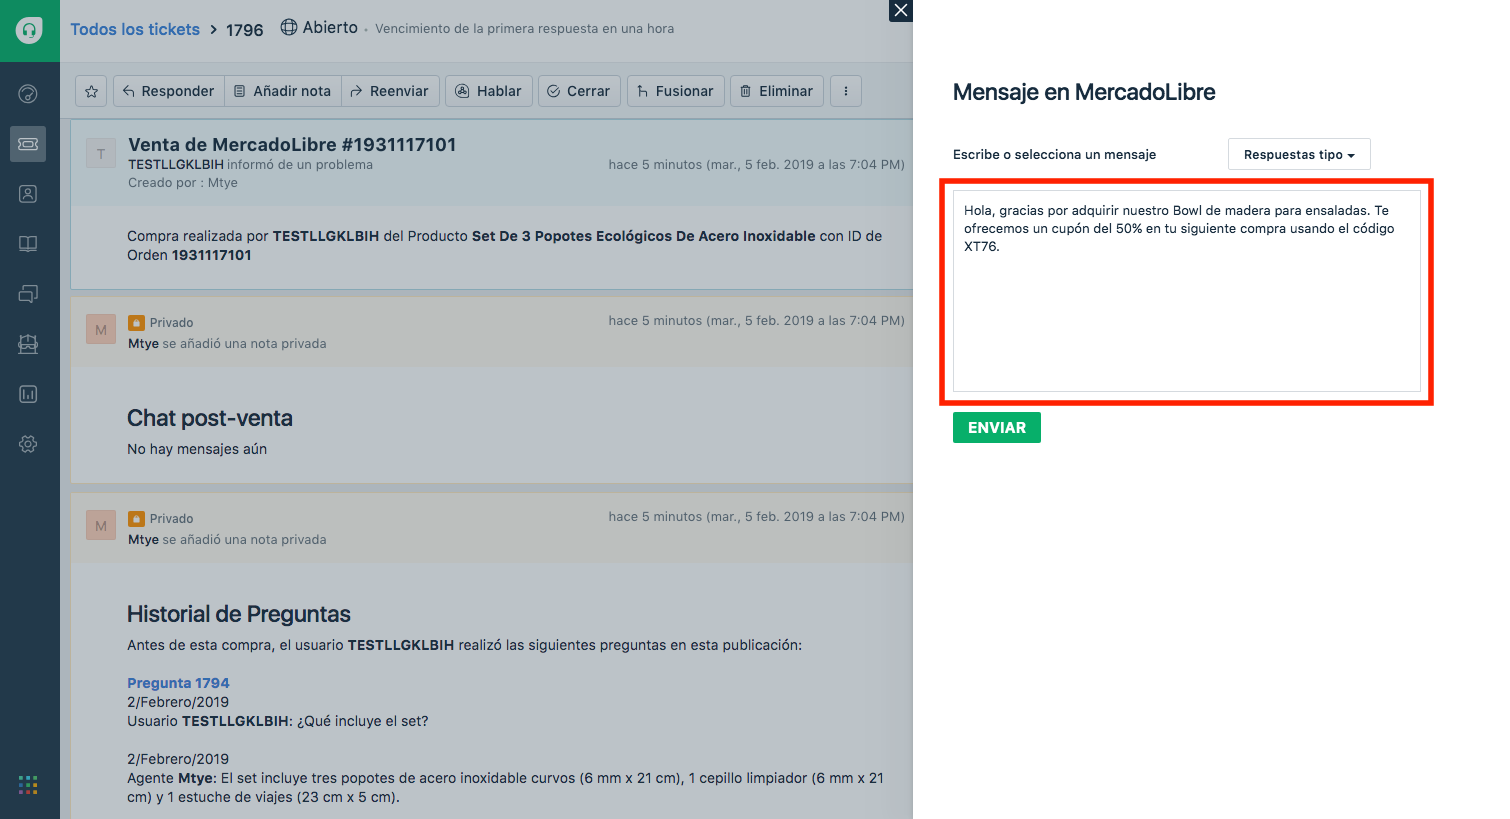
Task: Click inside the message text area
Action: (x=1187, y=291)
